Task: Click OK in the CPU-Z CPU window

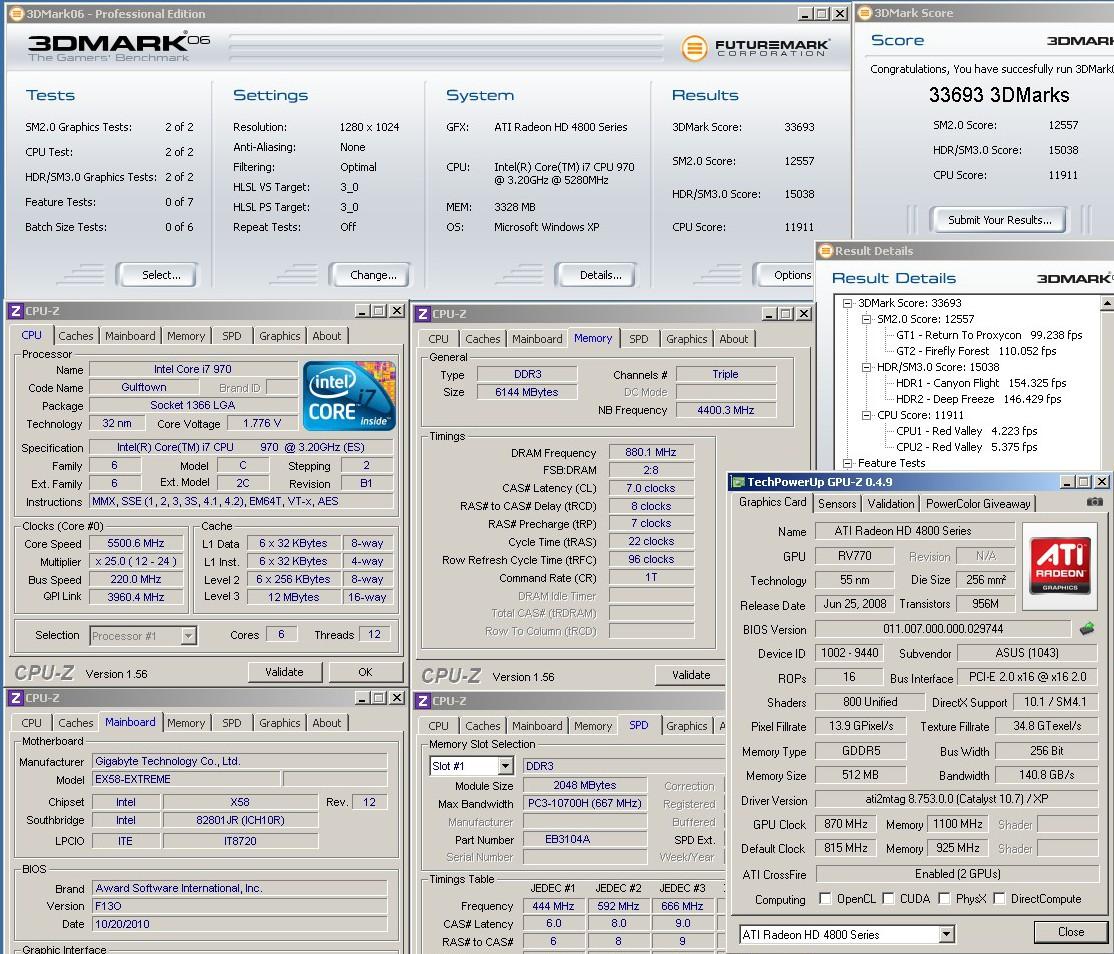Action: click(x=365, y=672)
